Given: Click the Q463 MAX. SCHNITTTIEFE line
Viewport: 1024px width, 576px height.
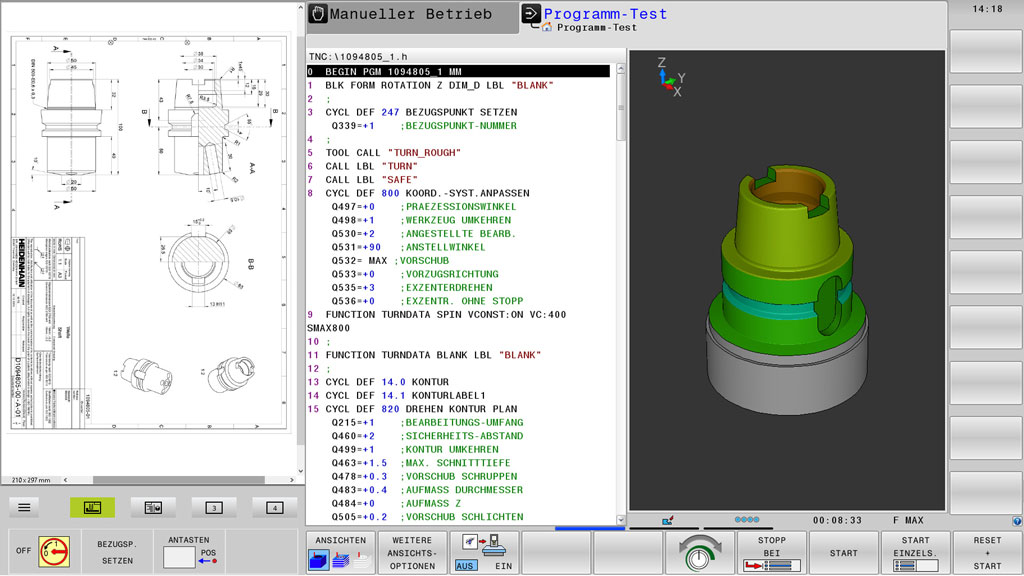Looking at the screenshot, I should tap(421, 463).
